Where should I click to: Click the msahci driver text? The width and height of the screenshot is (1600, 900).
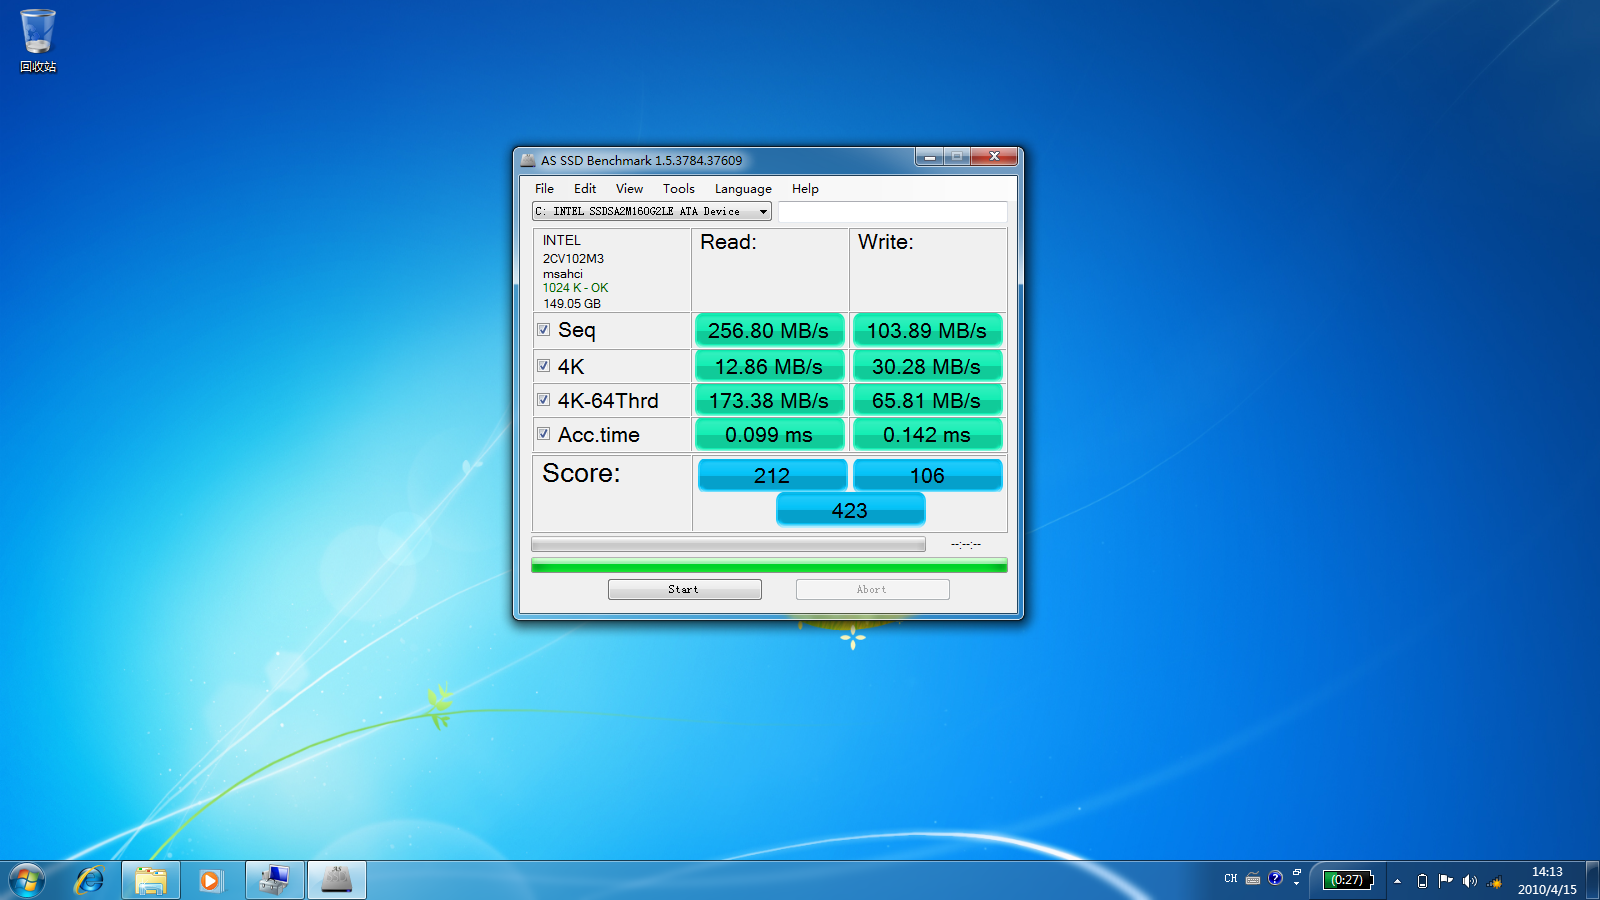[562, 274]
